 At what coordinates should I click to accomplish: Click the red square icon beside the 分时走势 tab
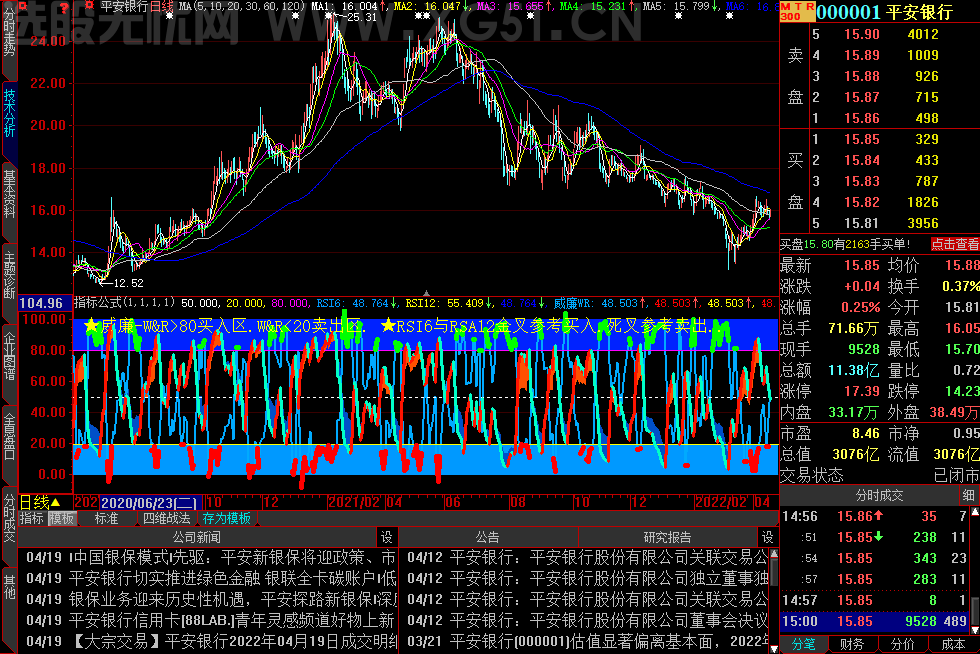point(23,6)
